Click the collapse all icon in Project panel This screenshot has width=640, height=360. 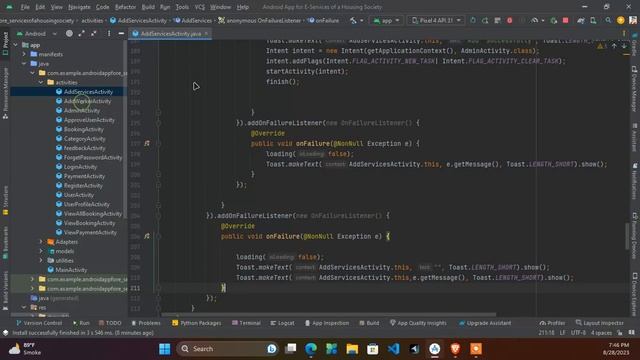94,33
